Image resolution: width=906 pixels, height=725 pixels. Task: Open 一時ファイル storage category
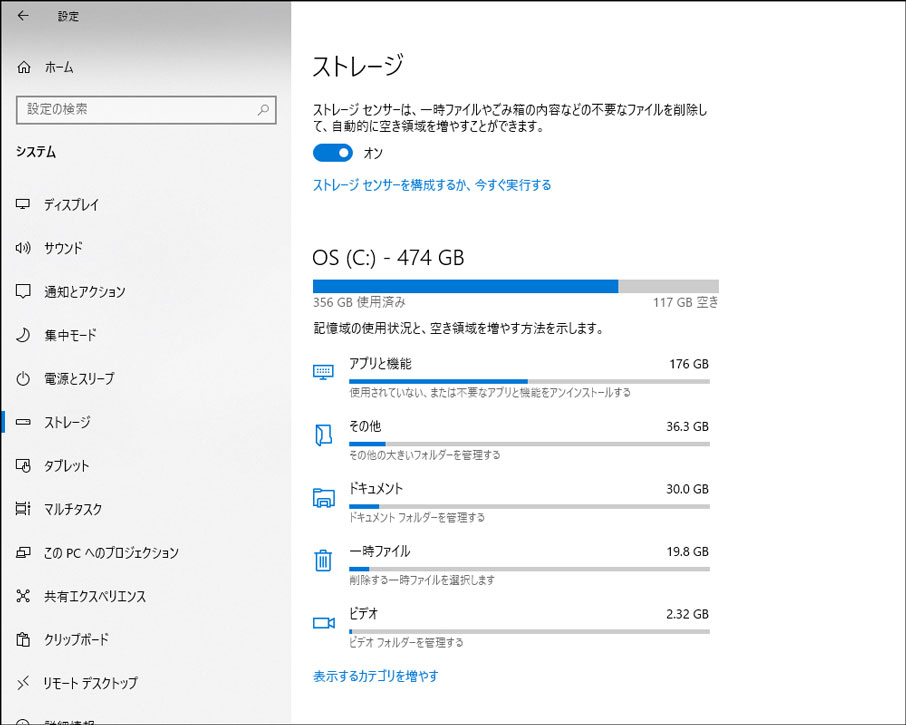point(511,564)
